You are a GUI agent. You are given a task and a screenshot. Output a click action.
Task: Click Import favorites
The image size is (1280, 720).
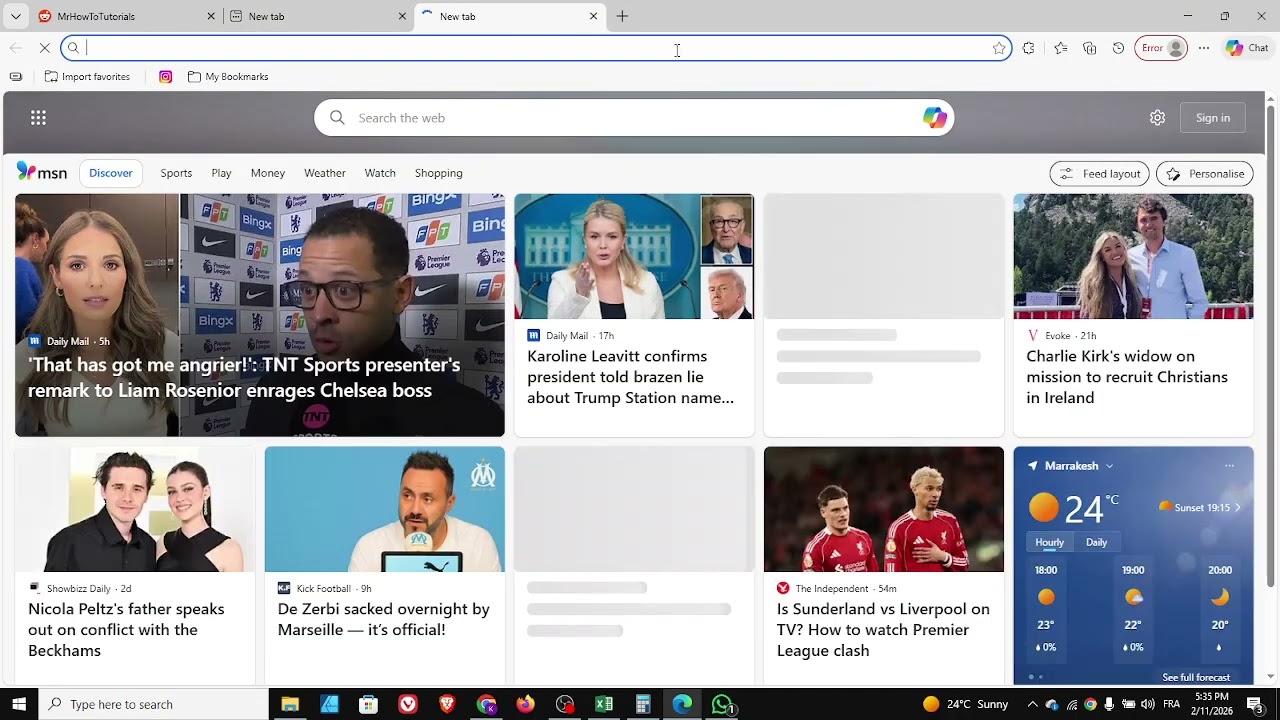tap(87, 76)
